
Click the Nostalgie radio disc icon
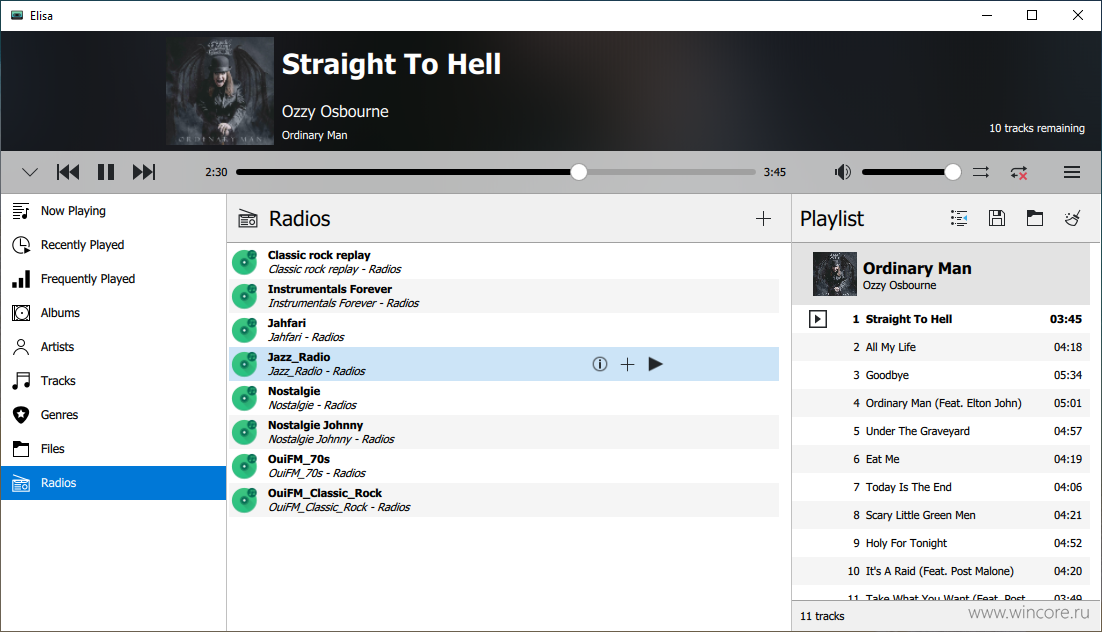tap(245, 398)
